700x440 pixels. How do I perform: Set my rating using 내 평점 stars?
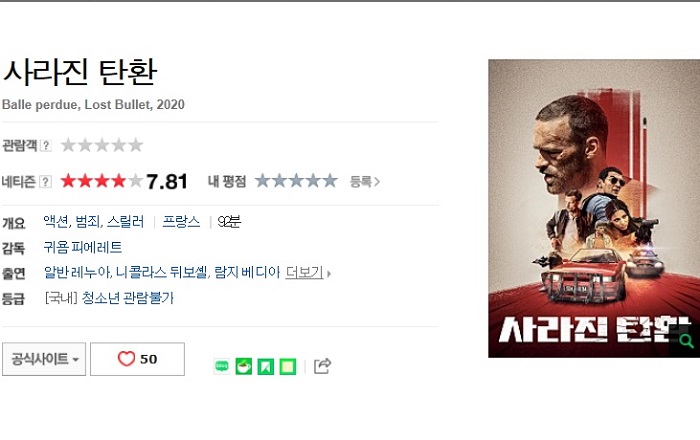tap(296, 181)
